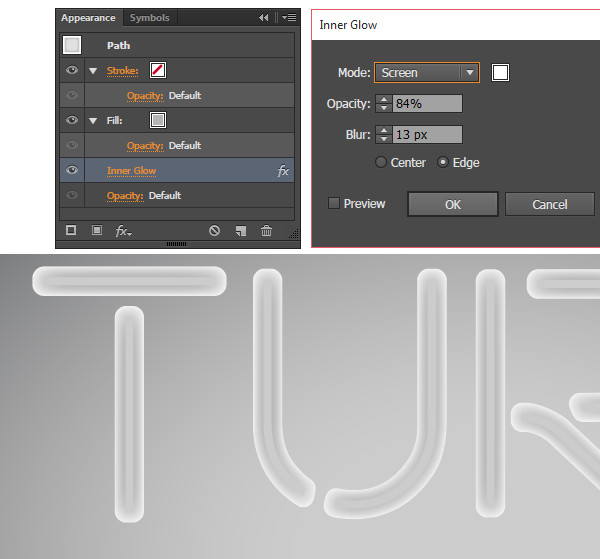The image size is (600, 559).
Task: Click the Appearance panel bottom resize grip
Action: [x=176, y=244]
